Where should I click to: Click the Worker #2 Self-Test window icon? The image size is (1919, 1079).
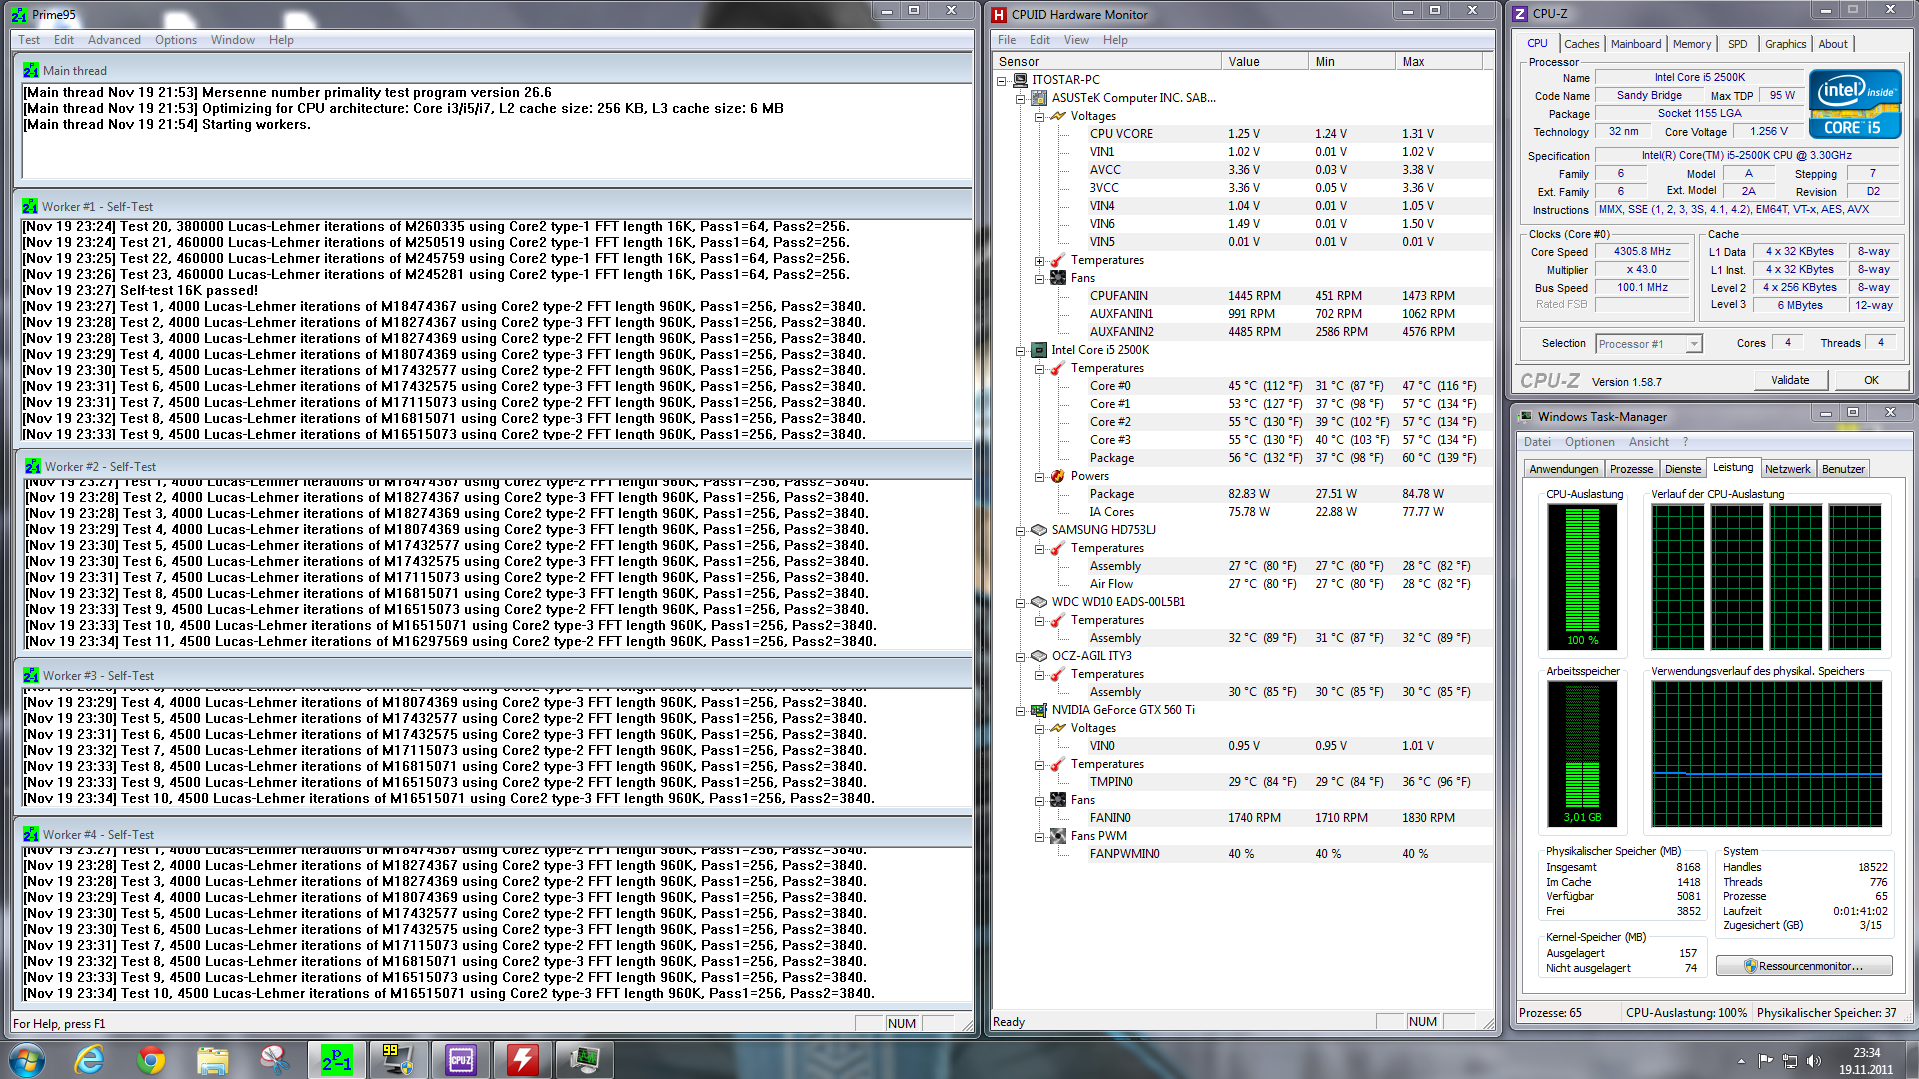pos(33,466)
